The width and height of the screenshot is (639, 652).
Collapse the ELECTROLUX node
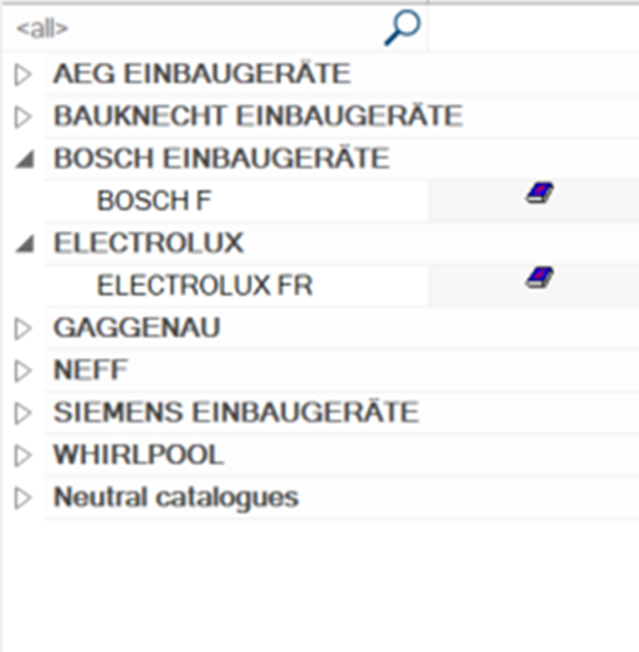pos(25,244)
